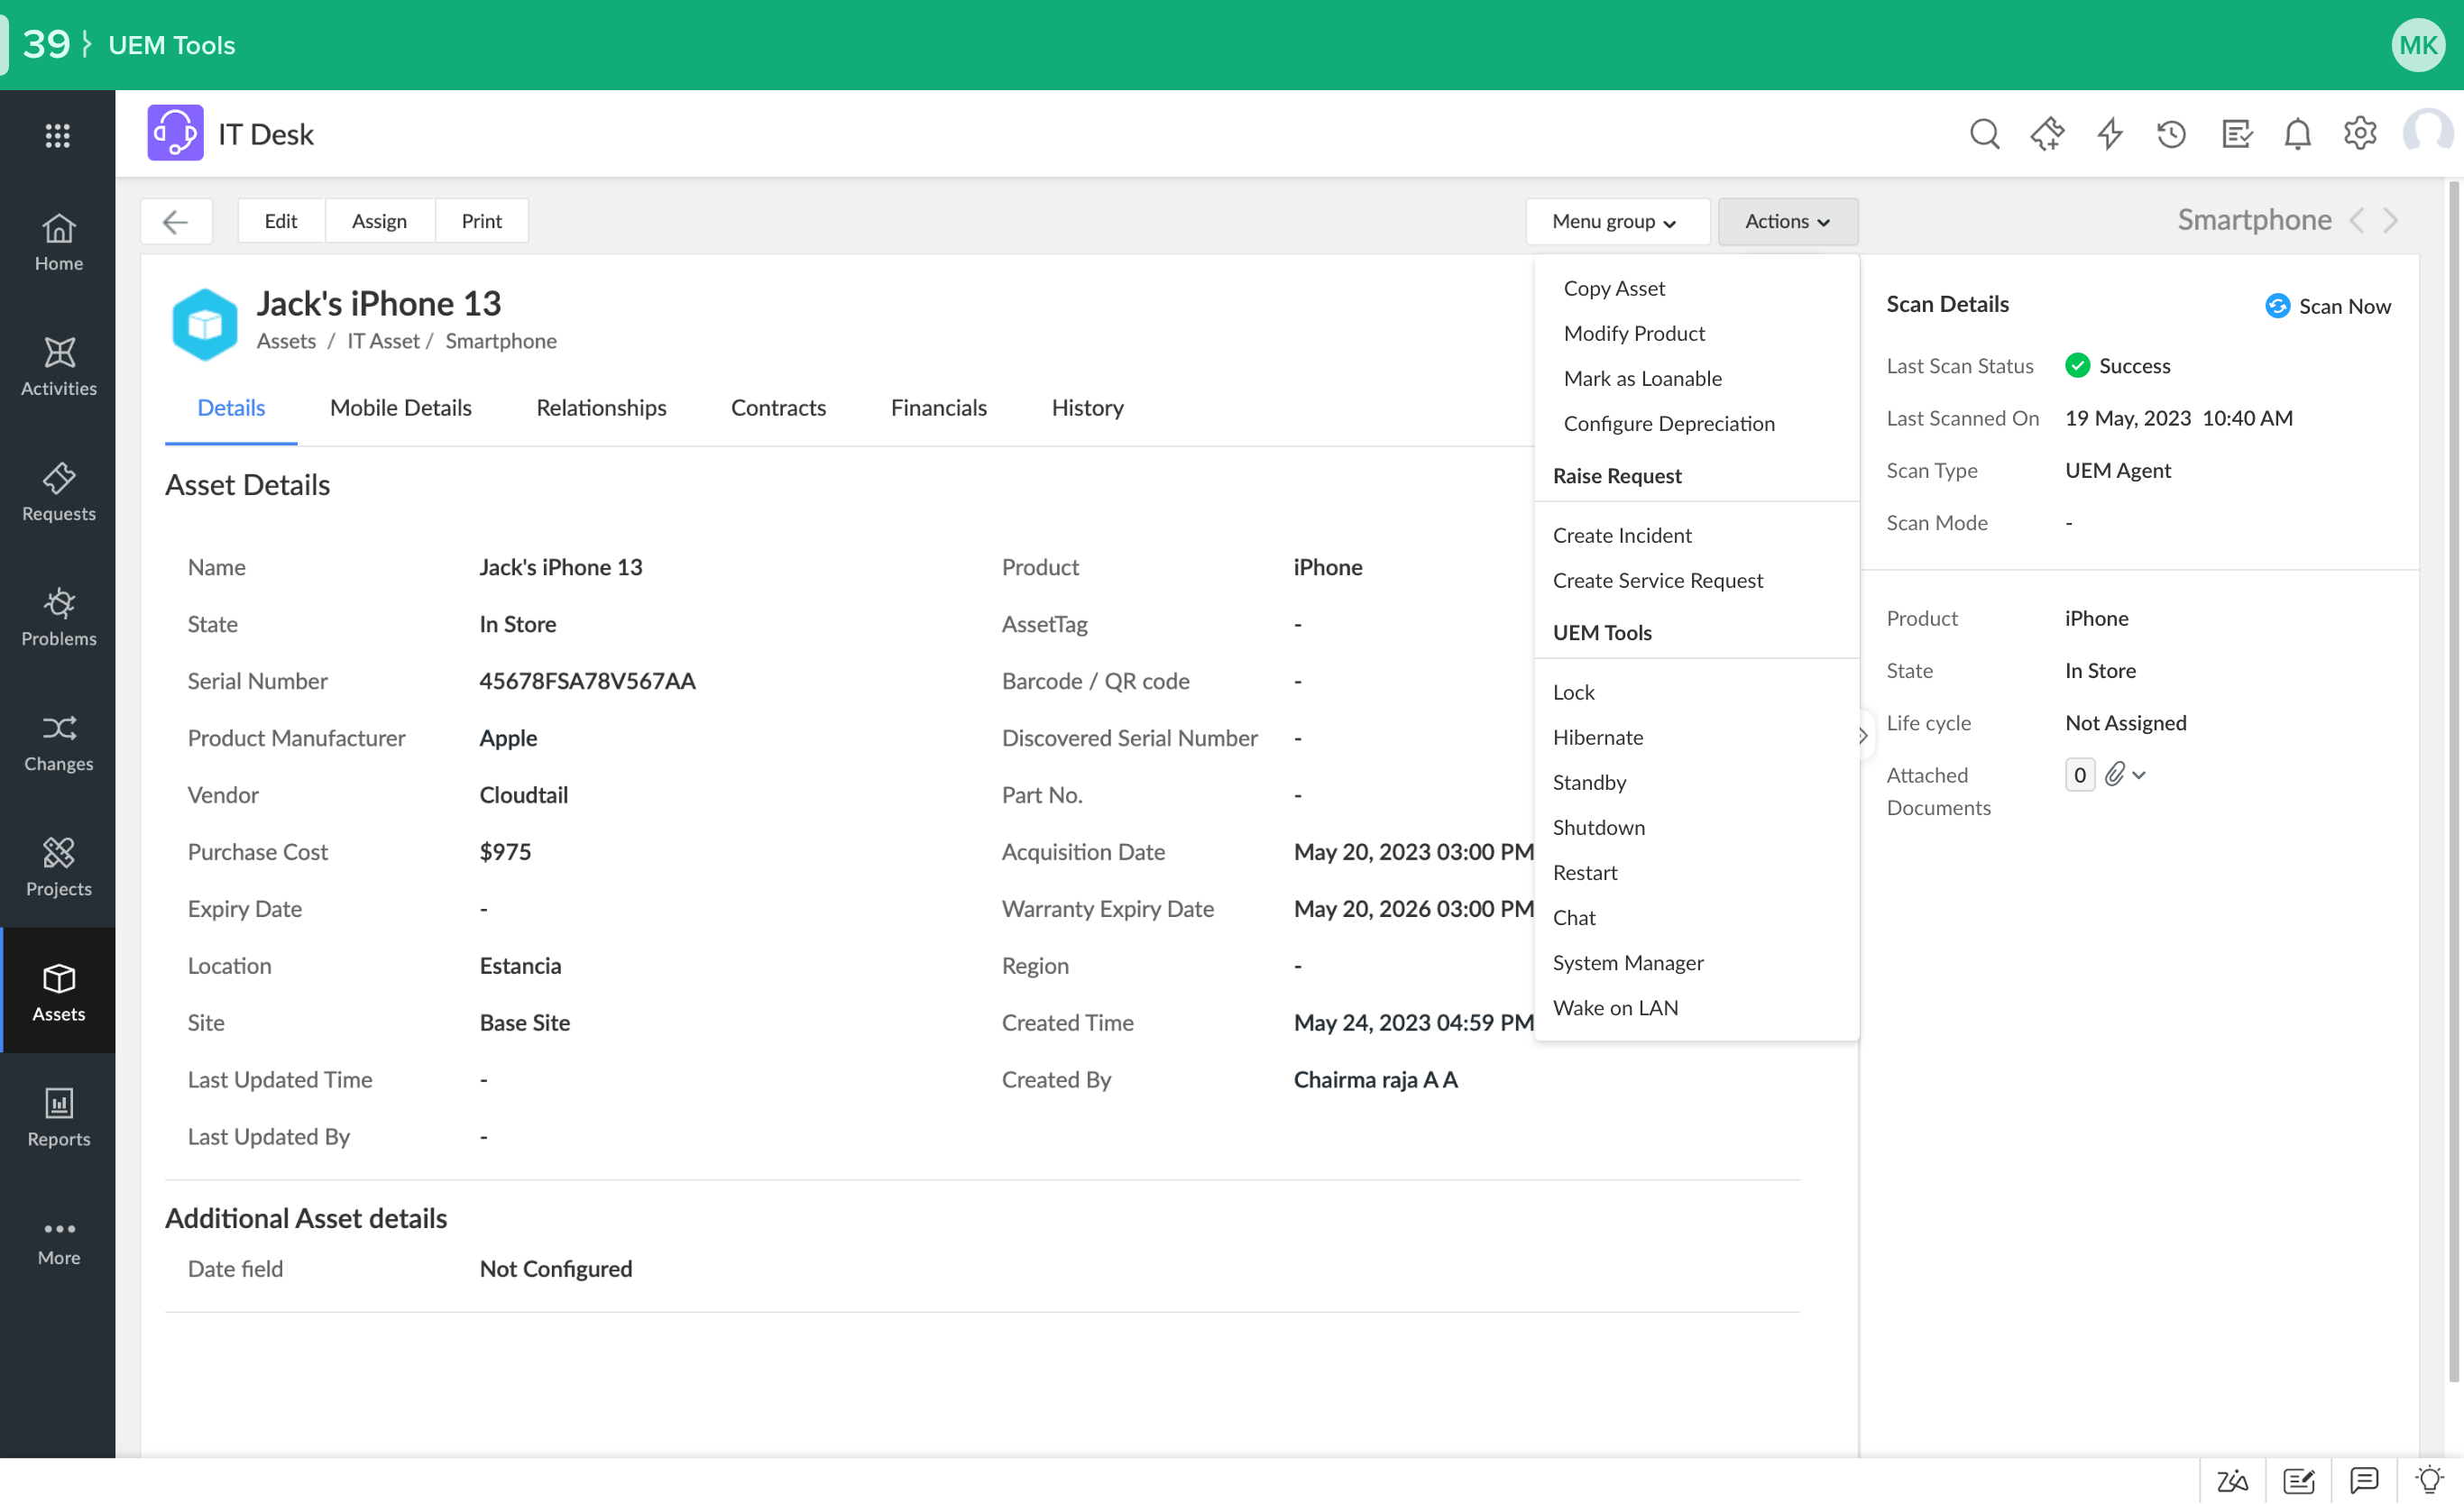Screen dimensions: 2464x1504
Task: Open the edit note icon in bottom bar
Action: tap(2298, 1480)
